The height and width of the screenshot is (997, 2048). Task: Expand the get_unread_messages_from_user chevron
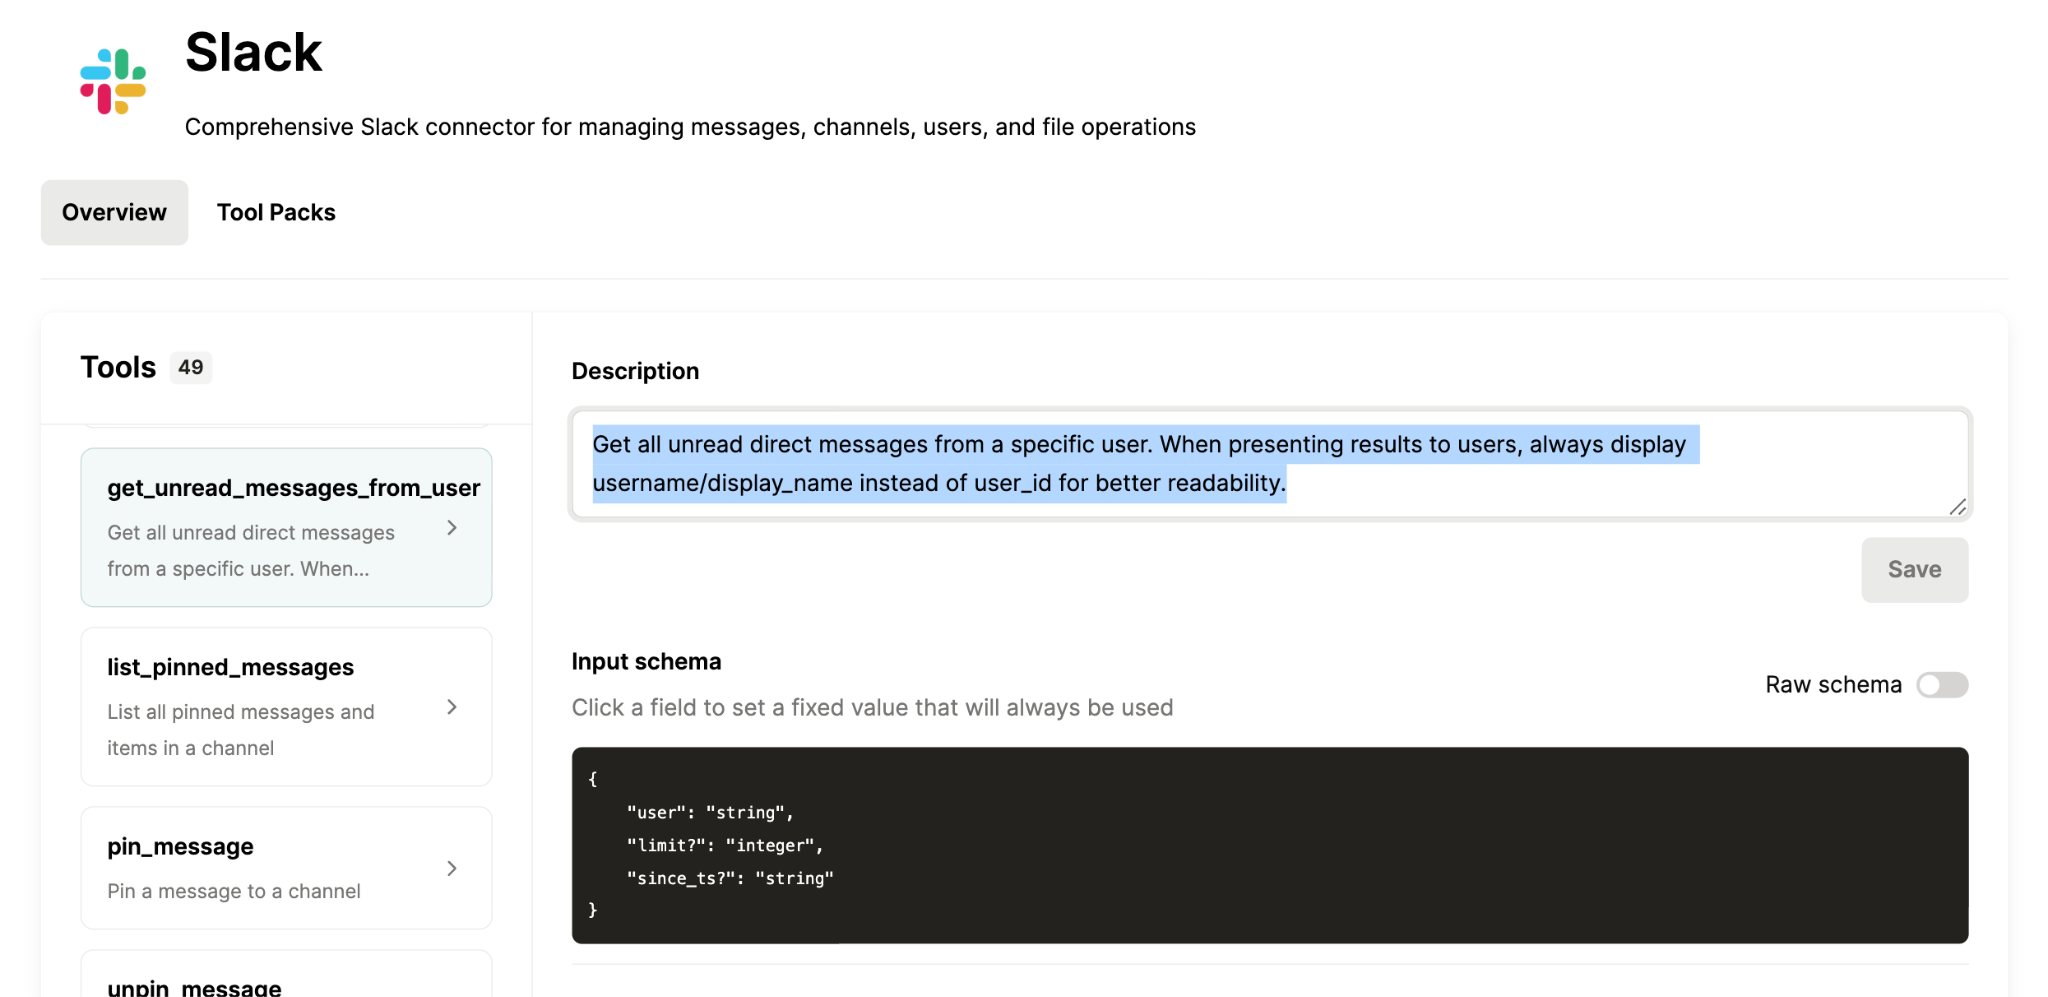(452, 527)
